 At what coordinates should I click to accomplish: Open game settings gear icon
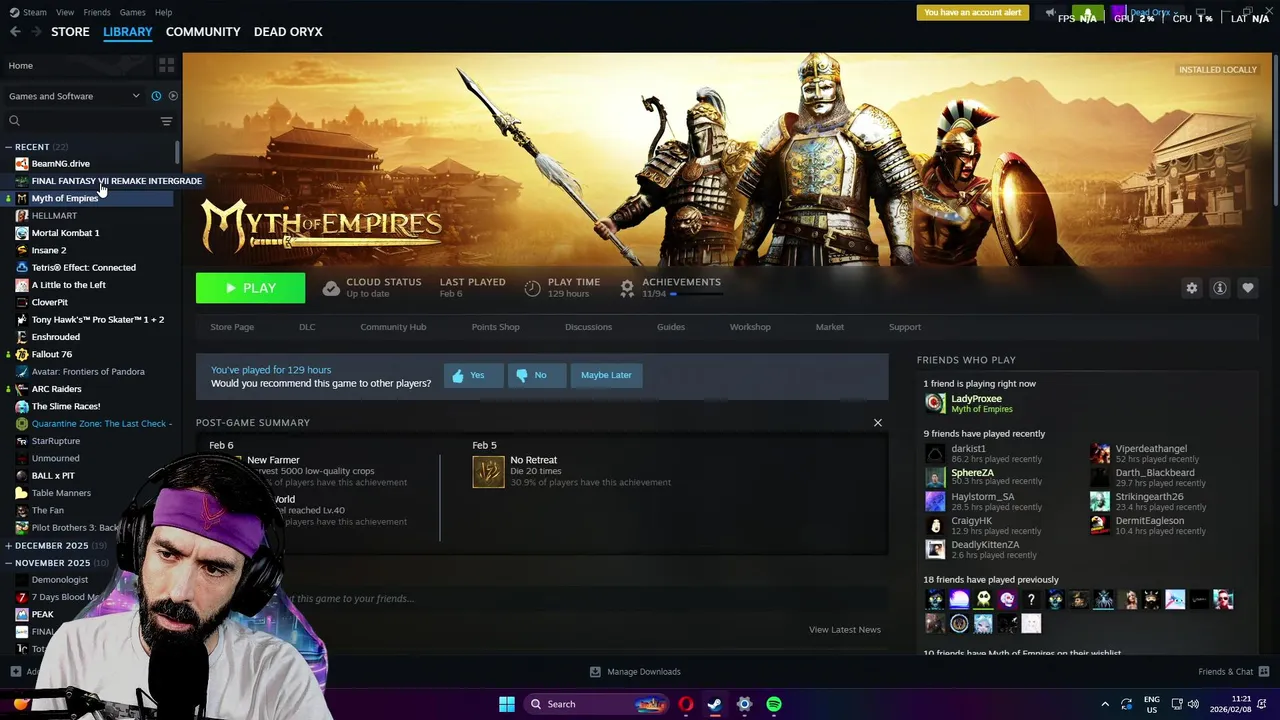coord(1191,288)
